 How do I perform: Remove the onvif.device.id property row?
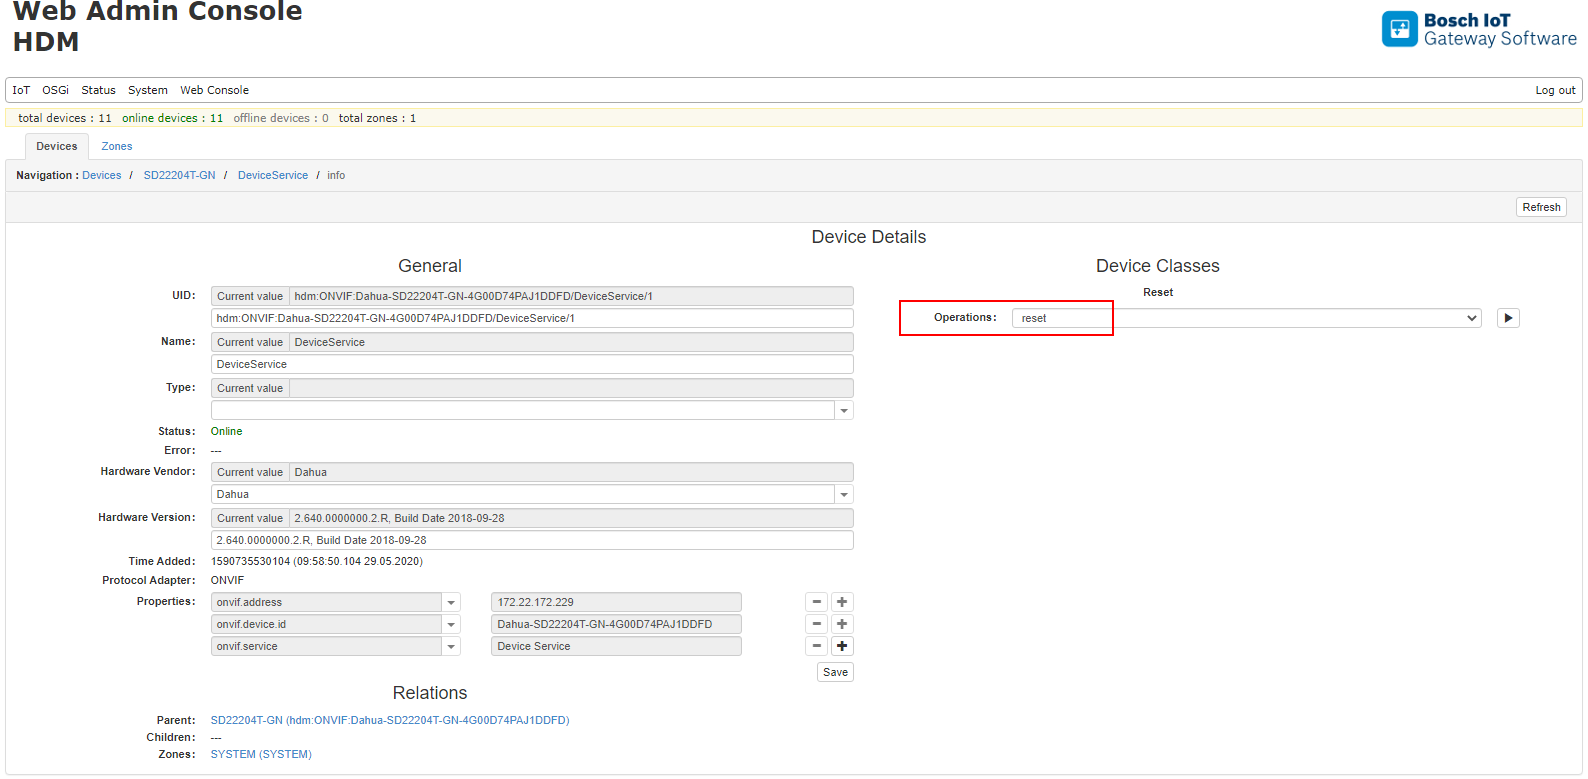click(817, 624)
